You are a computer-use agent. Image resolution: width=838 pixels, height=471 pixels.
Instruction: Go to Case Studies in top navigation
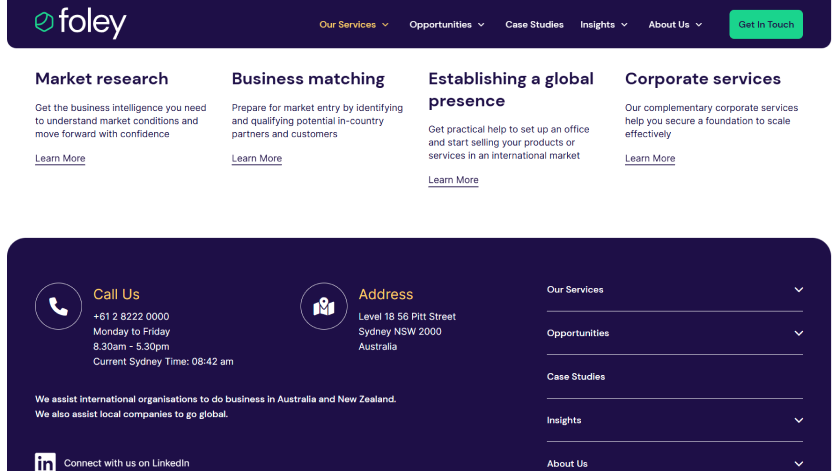click(534, 25)
